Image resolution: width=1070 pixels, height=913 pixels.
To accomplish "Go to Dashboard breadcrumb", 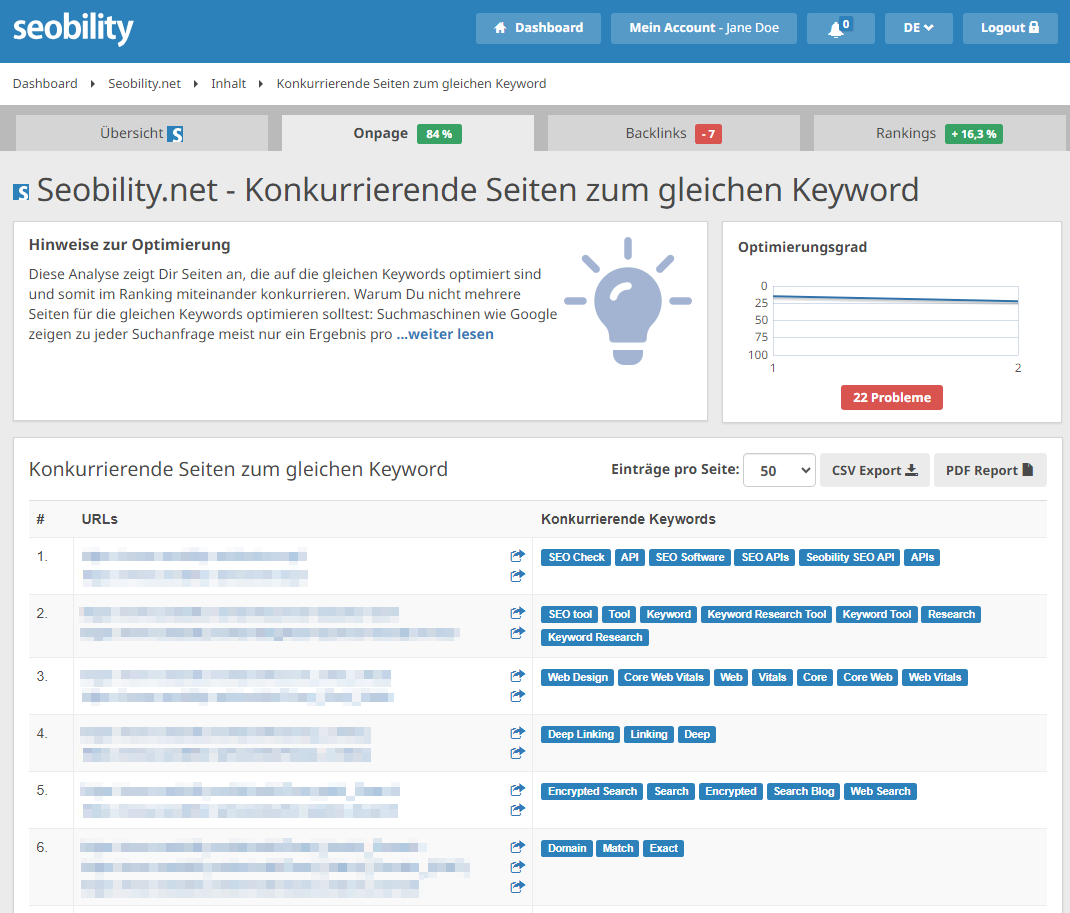I will point(45,84).
